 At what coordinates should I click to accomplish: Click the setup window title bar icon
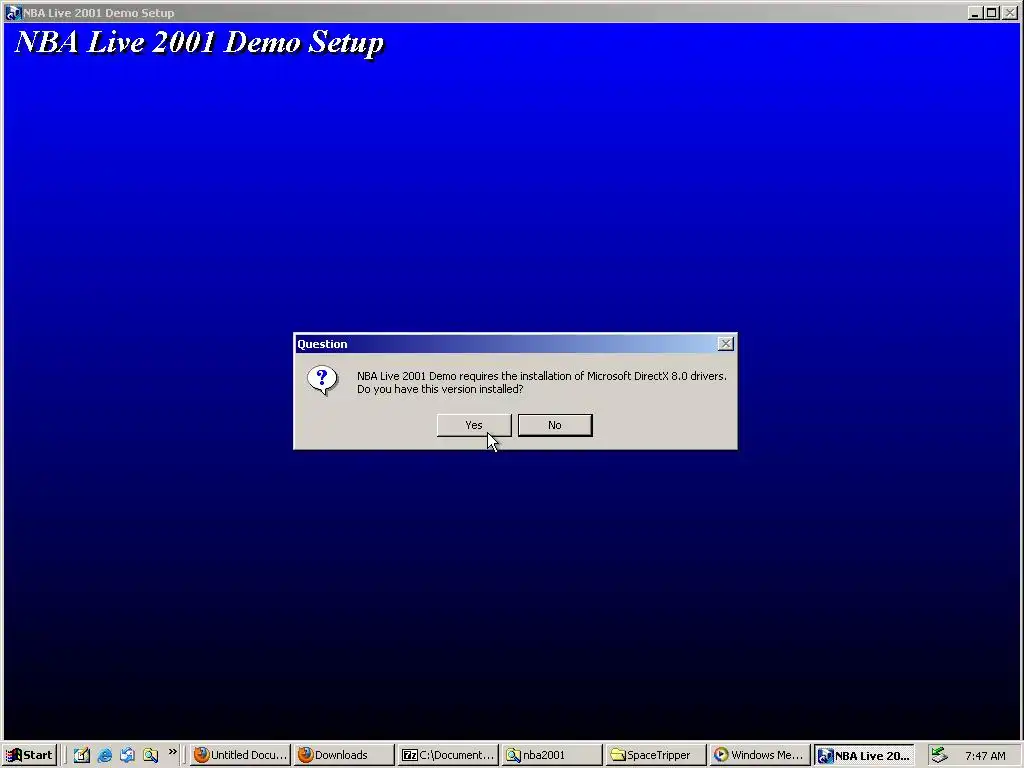pos(13,12)
